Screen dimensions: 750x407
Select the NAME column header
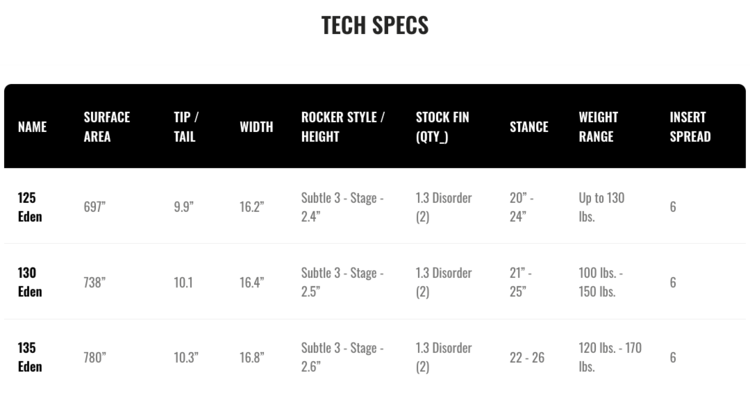pyautogui.click(x=32, y=127)
